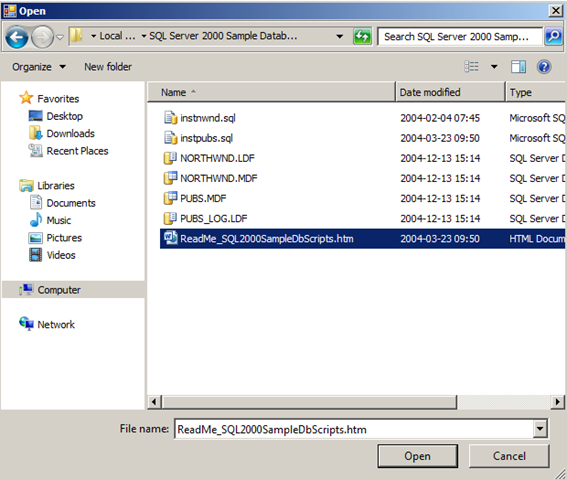567x480 pixels.
Task: Select the instnwnd.sql file icon
Action: click(x=170, y=118)
